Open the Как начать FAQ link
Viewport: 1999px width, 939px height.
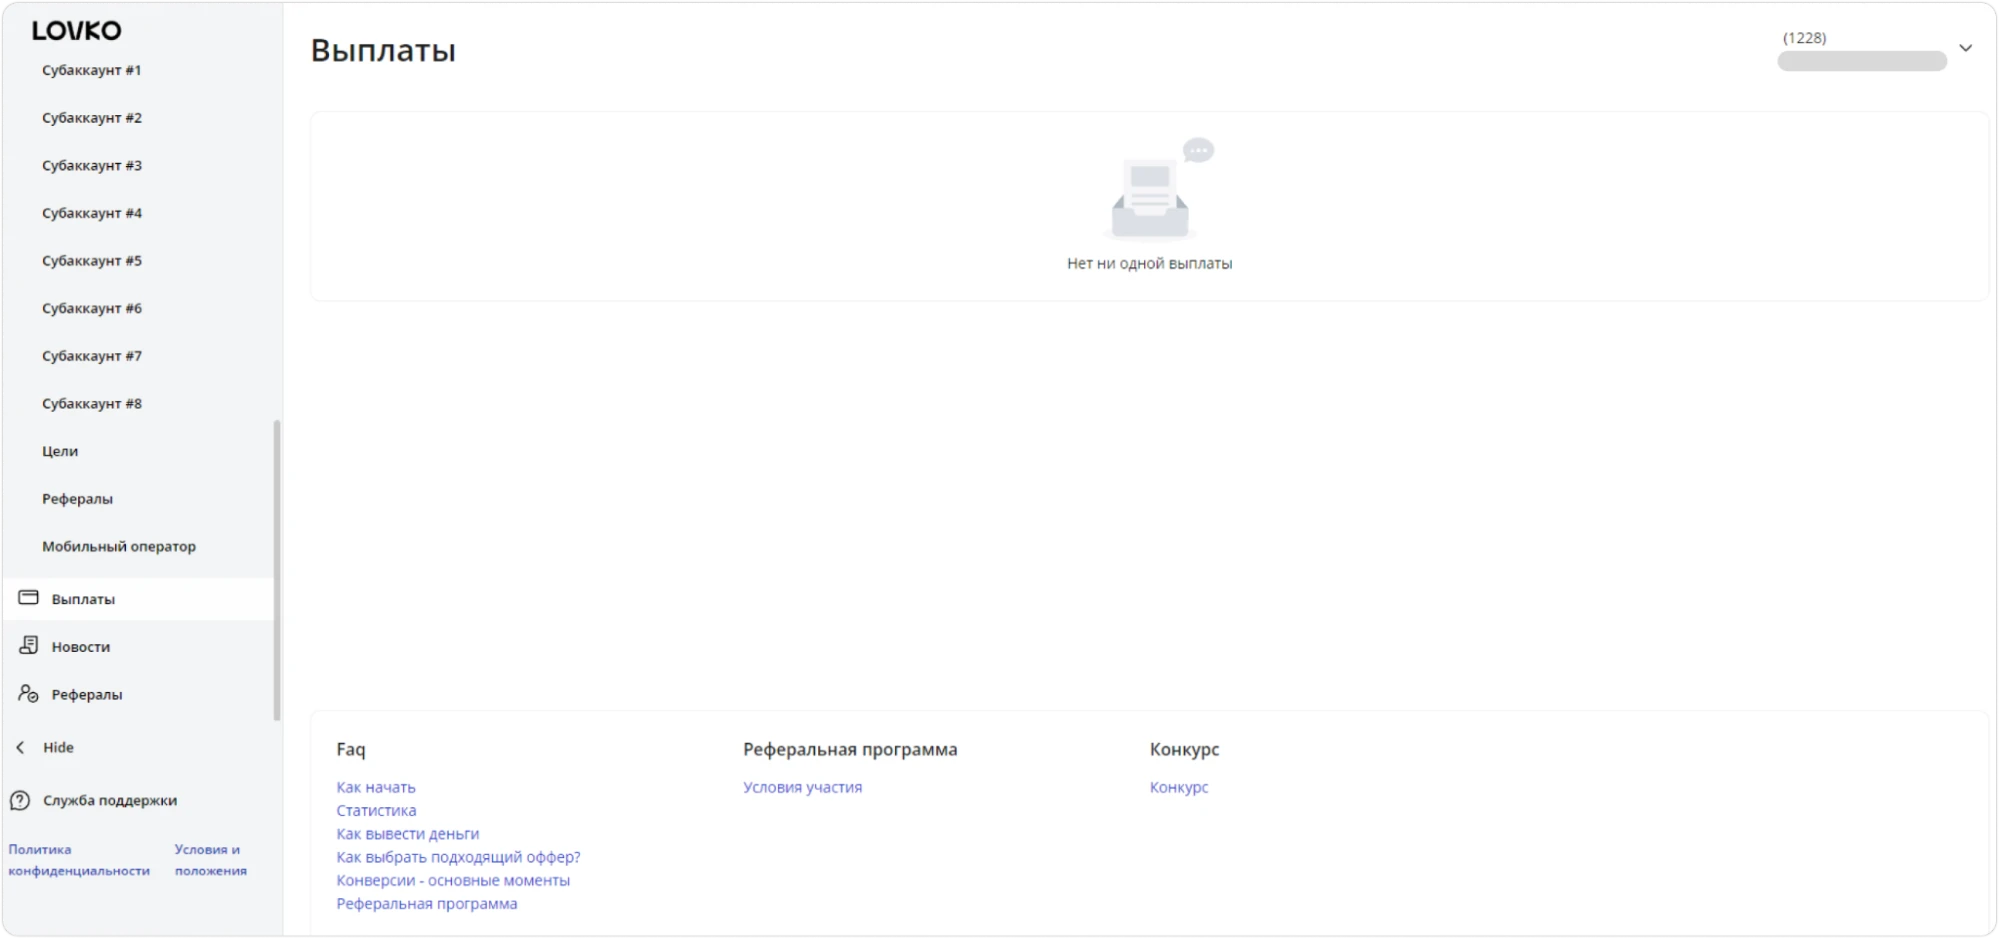click(376, 788)
